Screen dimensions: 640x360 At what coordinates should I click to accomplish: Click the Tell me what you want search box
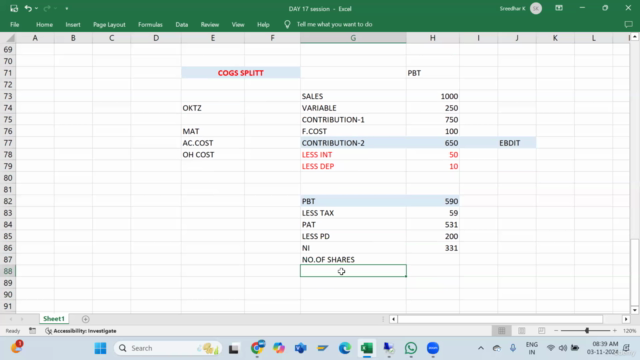click(x=334, y=24)
